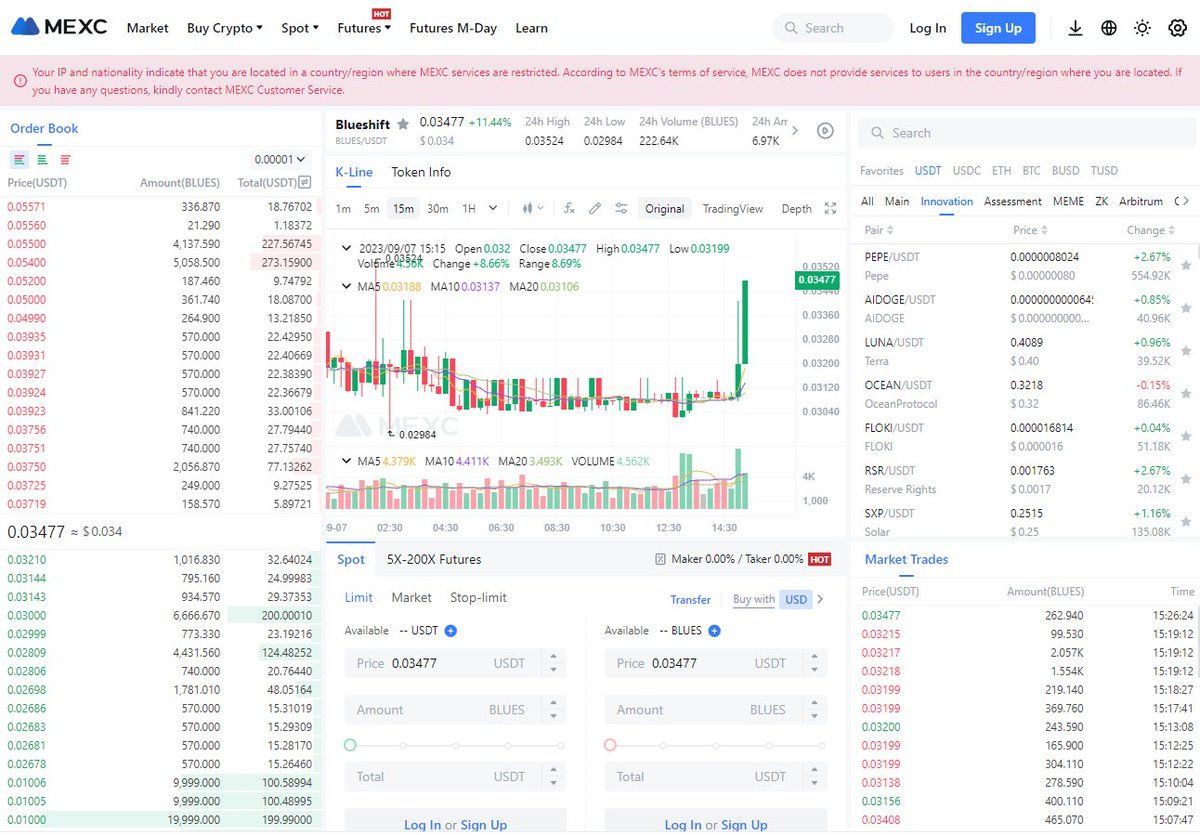Collapse the MA indicator line chevron

(347, 286)
